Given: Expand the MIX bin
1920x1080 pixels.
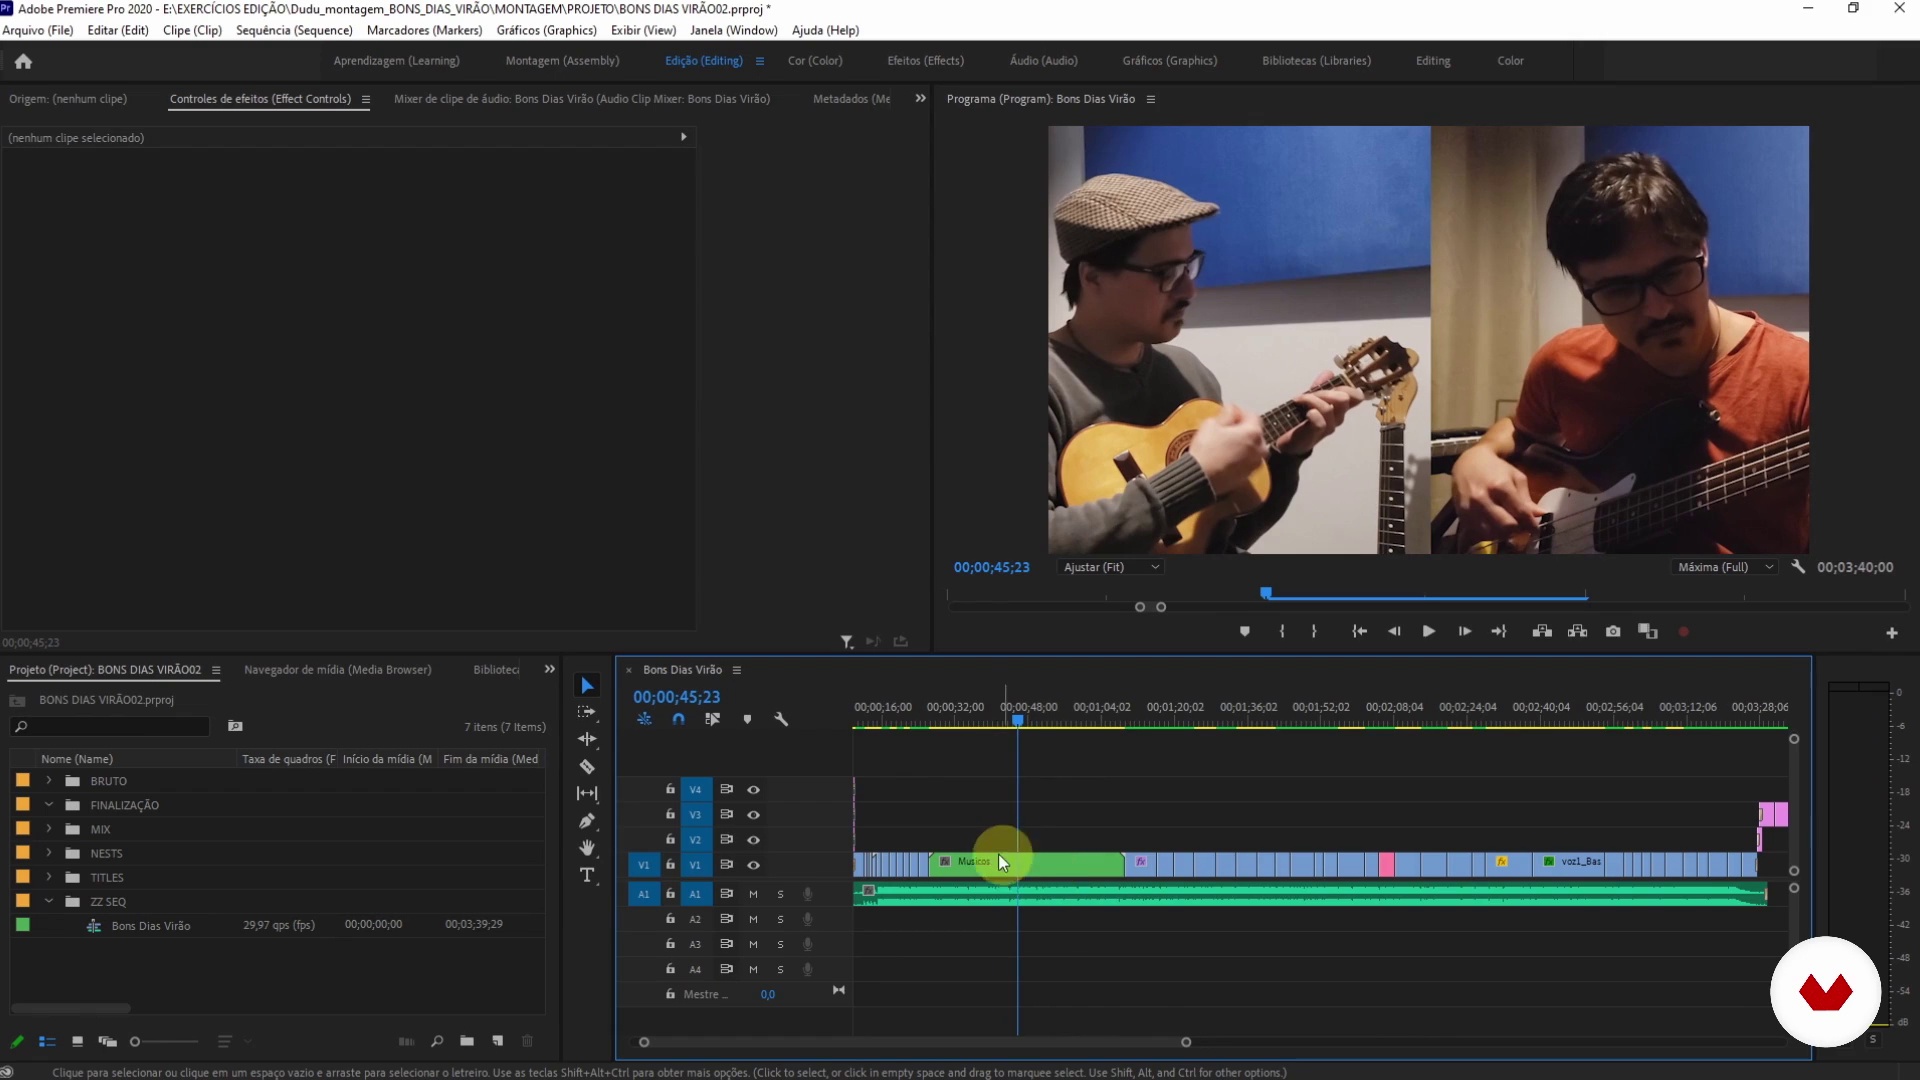Looking at the screenshot, I should pos(48,829).
